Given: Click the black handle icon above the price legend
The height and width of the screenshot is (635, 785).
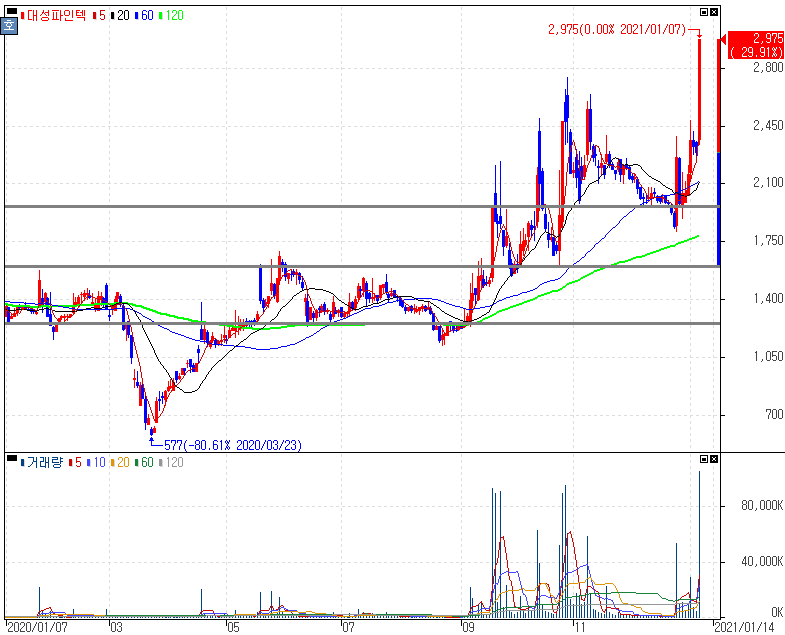Looking at the screenshot, I should [x=11, y=12].
